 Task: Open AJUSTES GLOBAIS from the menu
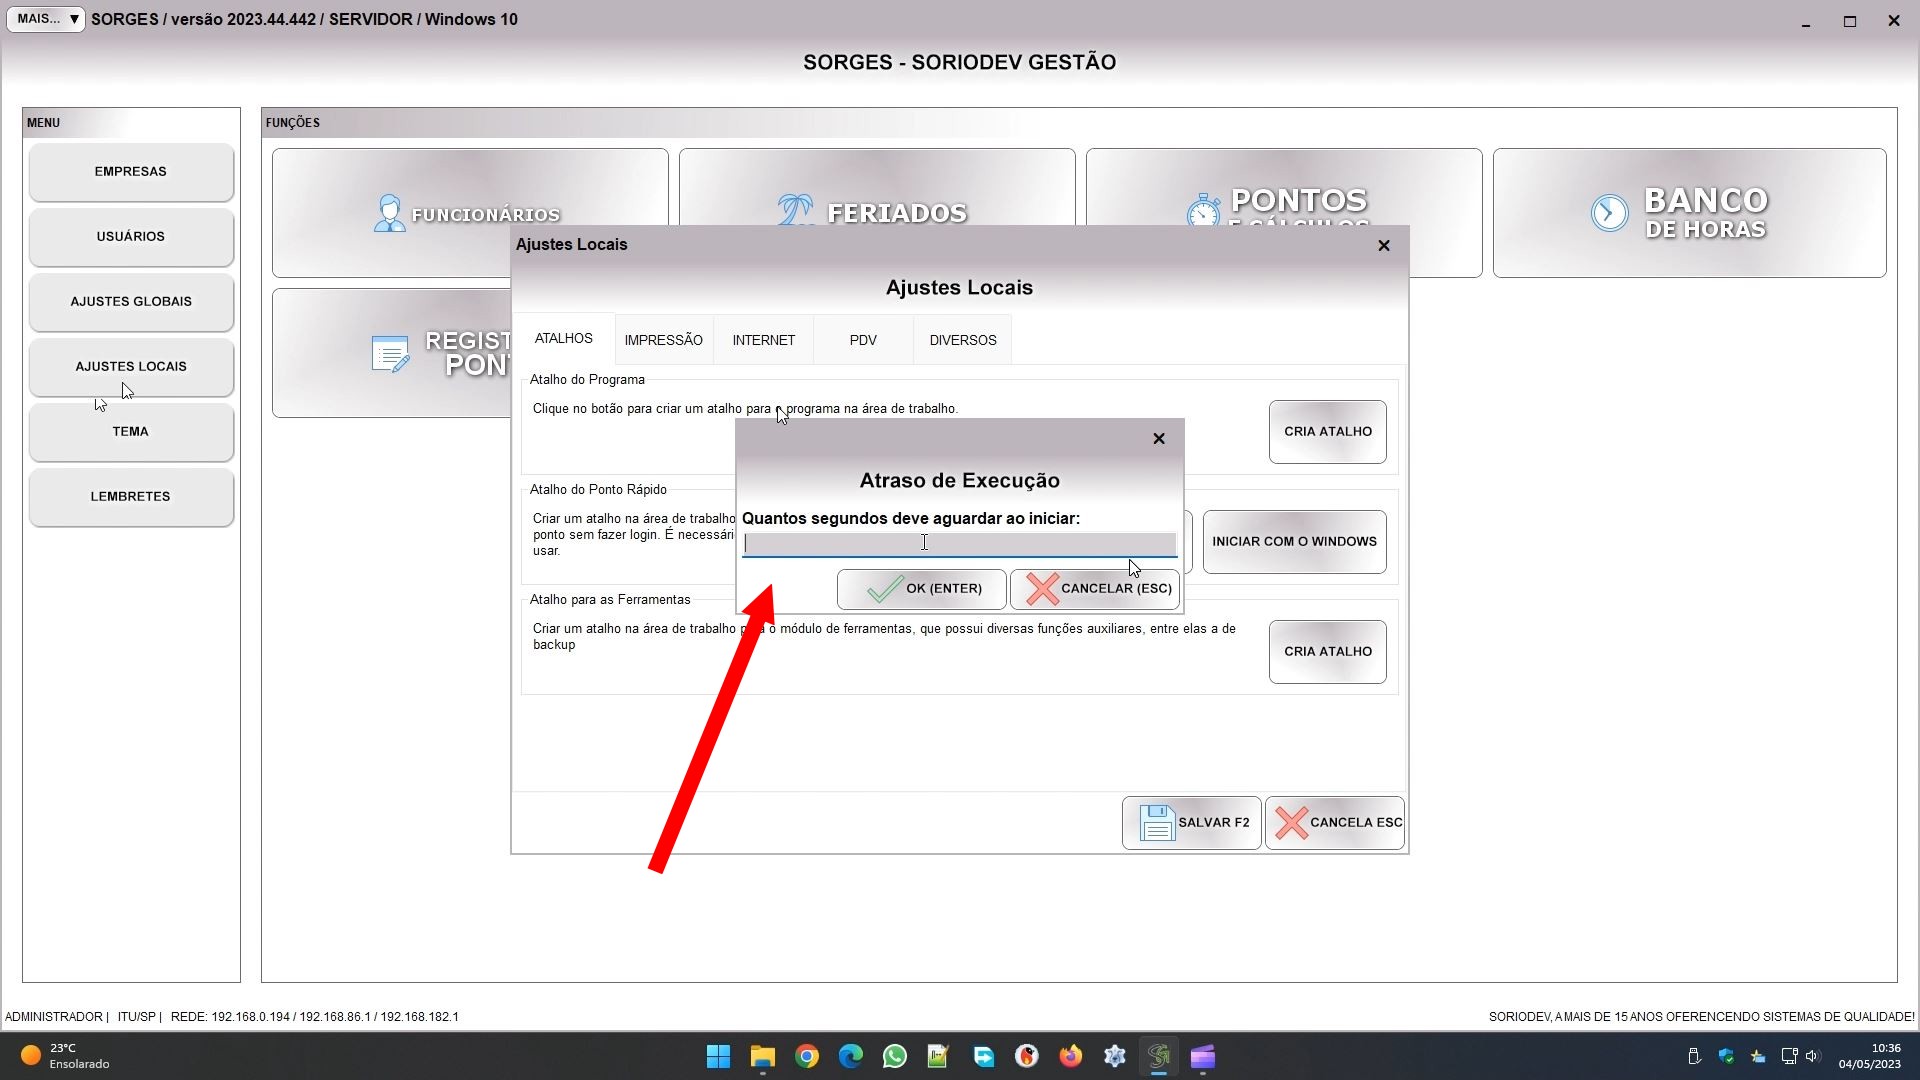coord(131,302)
